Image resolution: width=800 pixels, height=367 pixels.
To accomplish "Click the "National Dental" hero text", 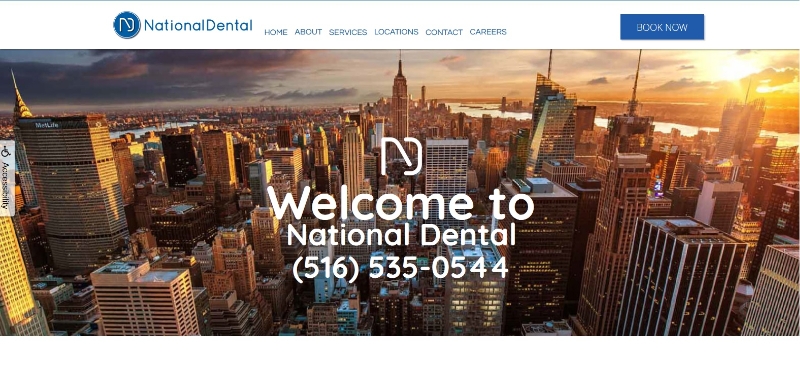I will coord(401,235).
